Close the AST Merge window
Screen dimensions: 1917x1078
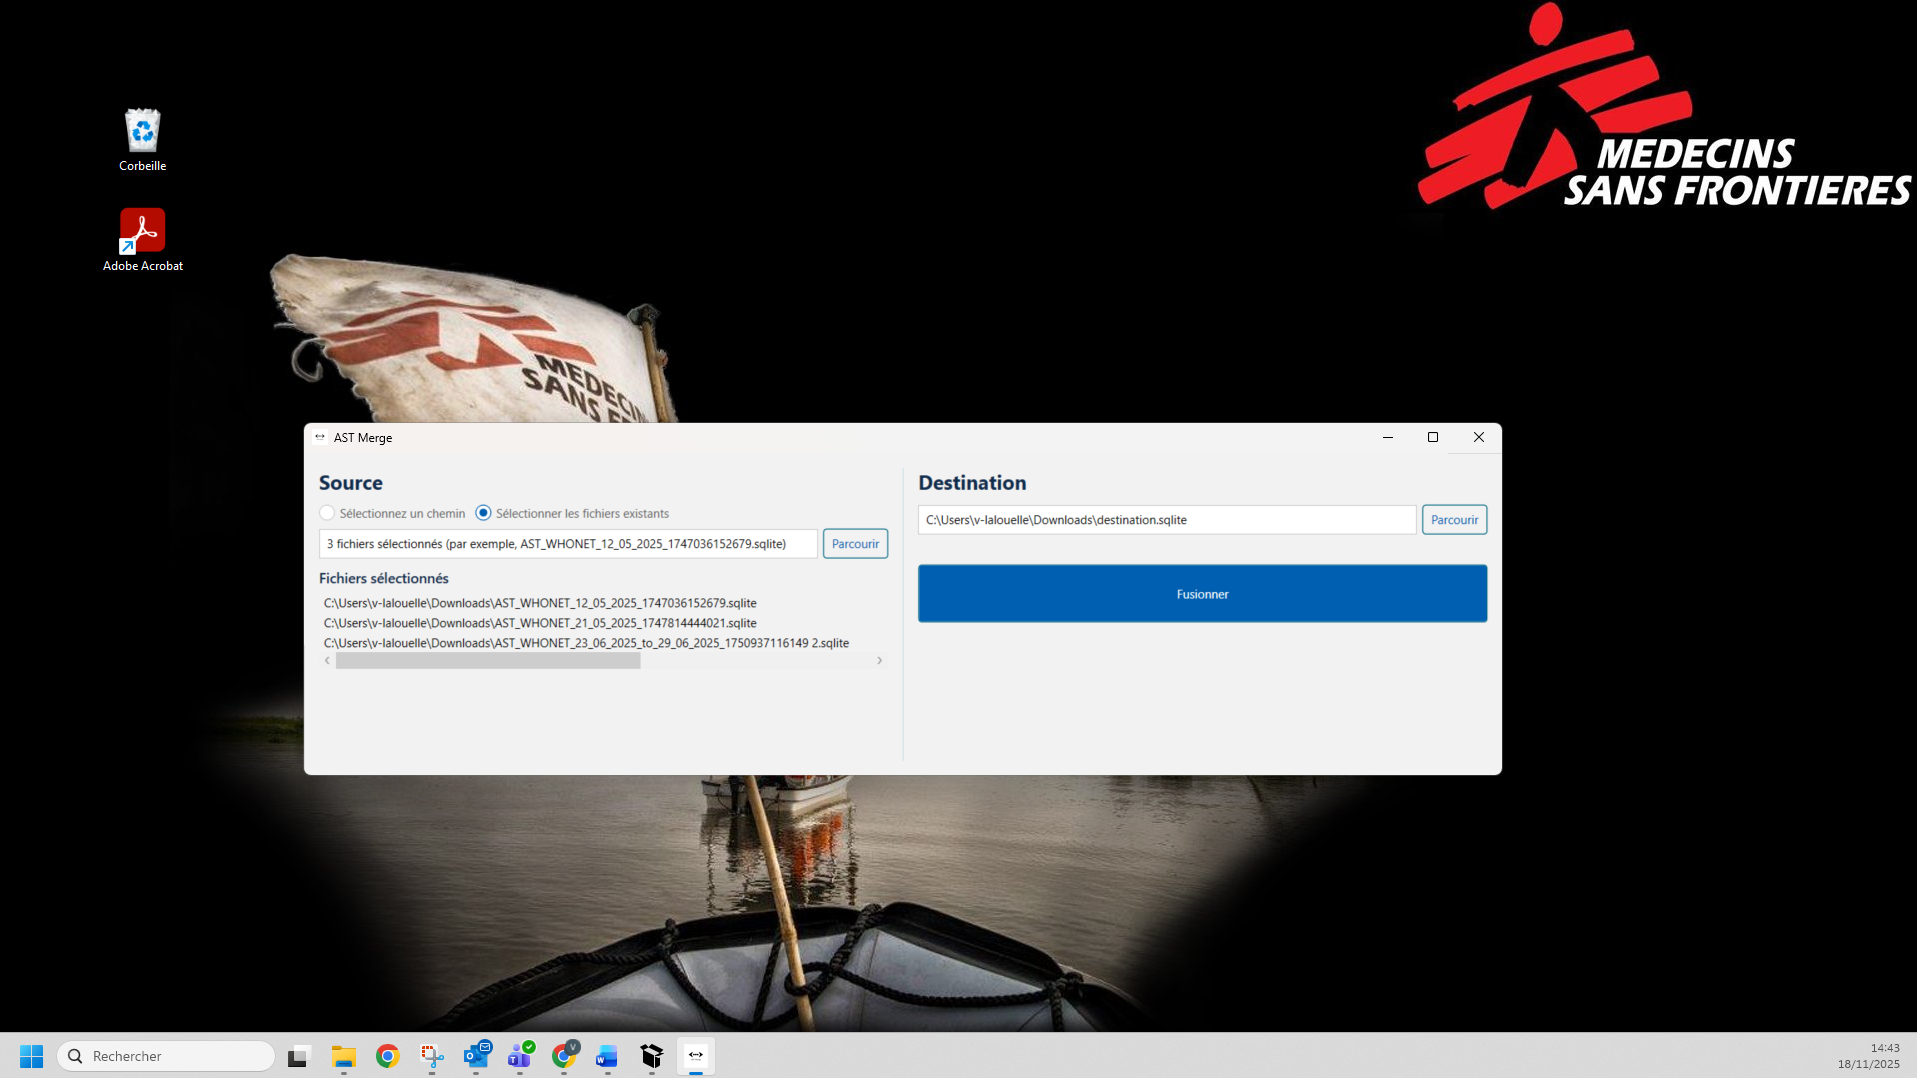coord(1478,437)
